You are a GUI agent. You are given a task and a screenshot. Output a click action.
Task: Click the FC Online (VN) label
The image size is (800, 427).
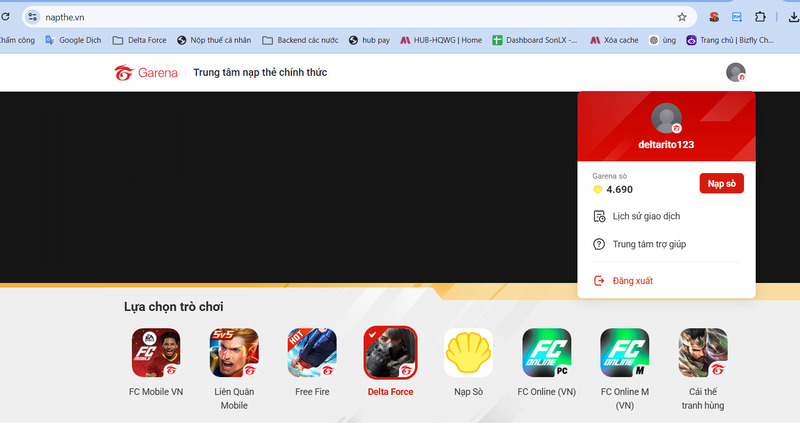click(547, 392)
